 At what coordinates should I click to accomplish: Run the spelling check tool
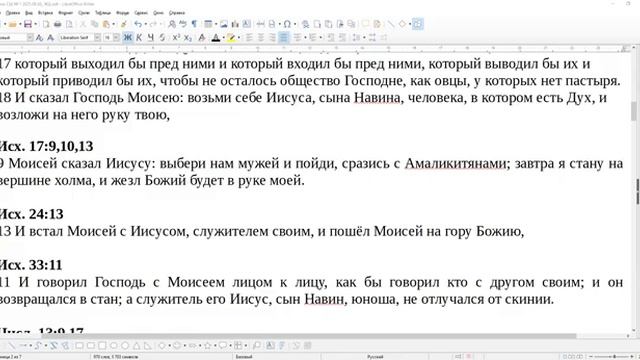coord(183,24)
